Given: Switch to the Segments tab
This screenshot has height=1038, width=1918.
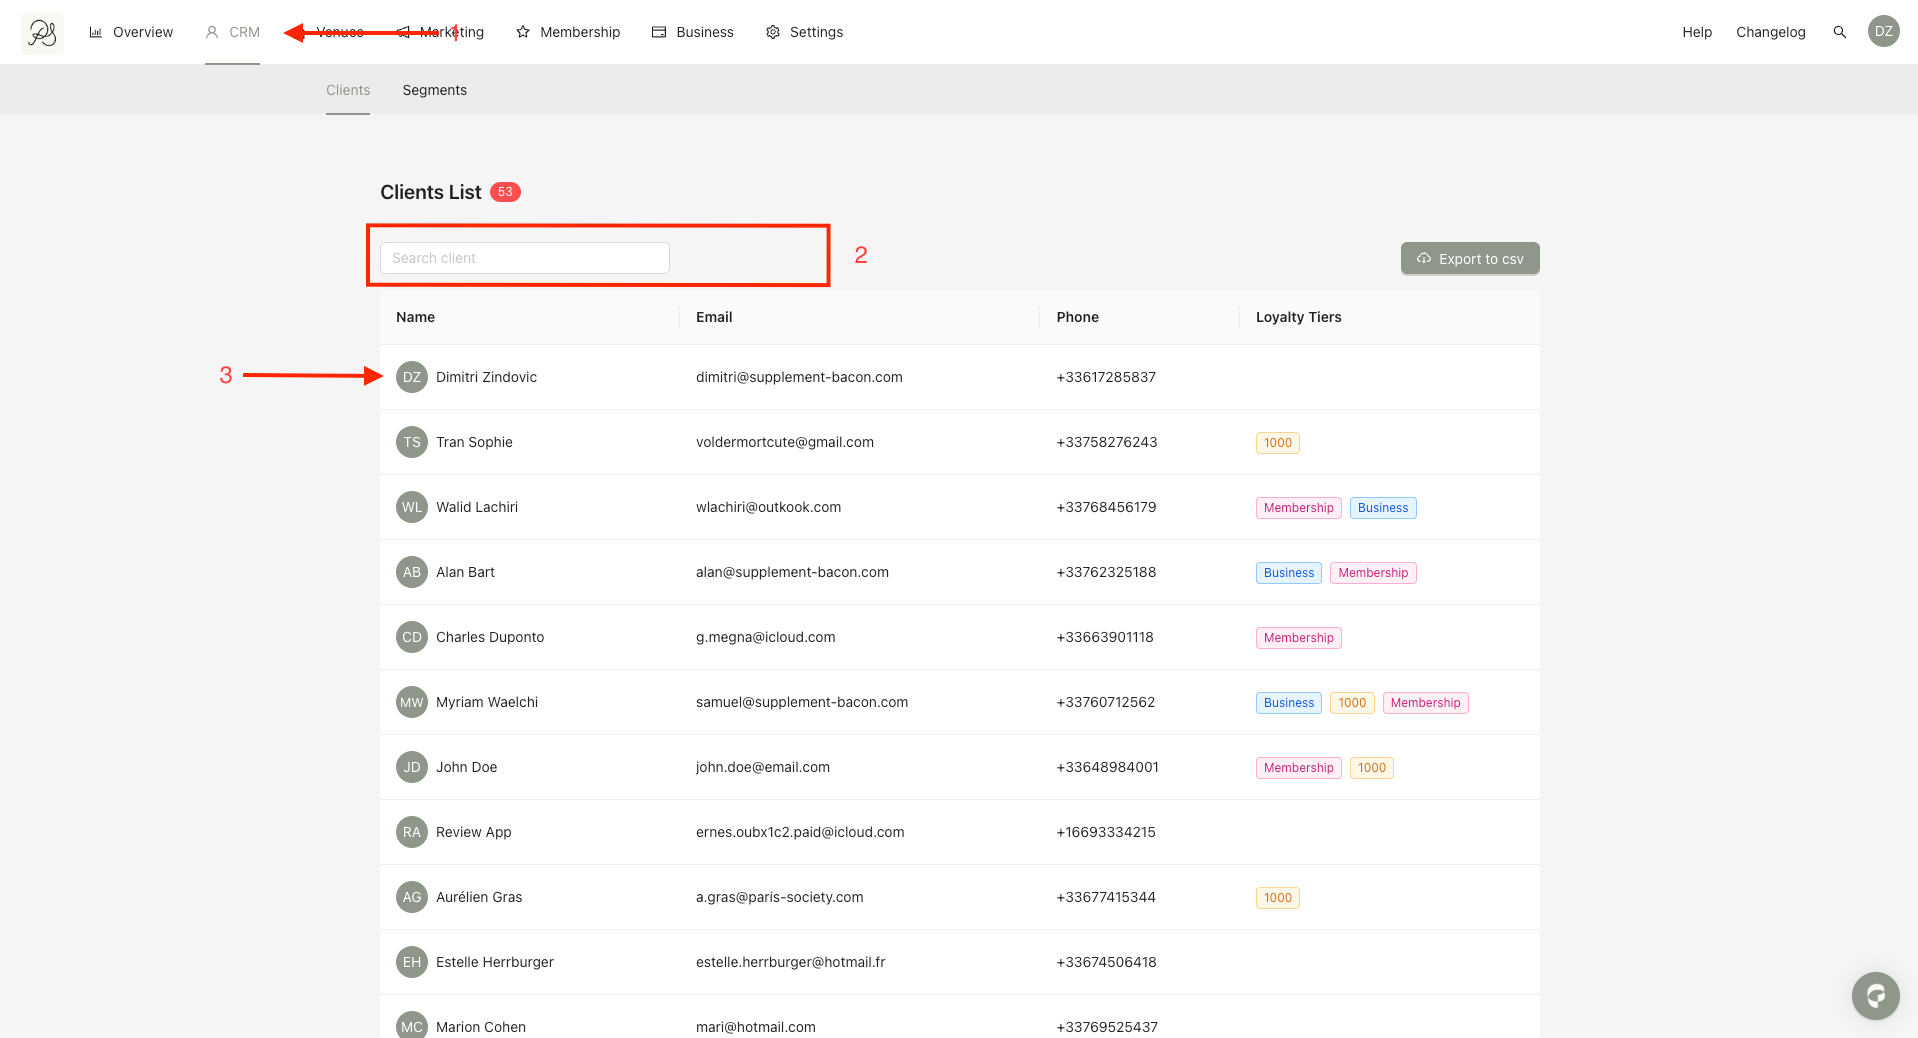Looking at the screenshot, I should (435, 90).
